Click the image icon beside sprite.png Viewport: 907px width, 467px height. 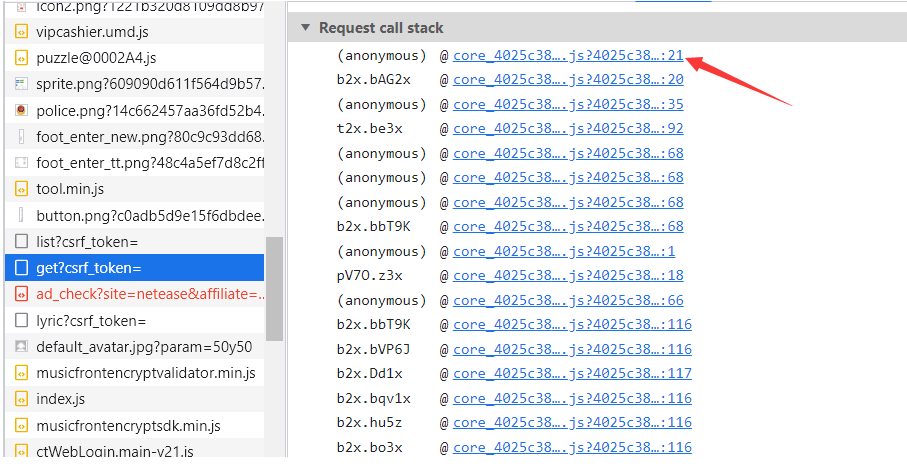click(x=21, y=84)
